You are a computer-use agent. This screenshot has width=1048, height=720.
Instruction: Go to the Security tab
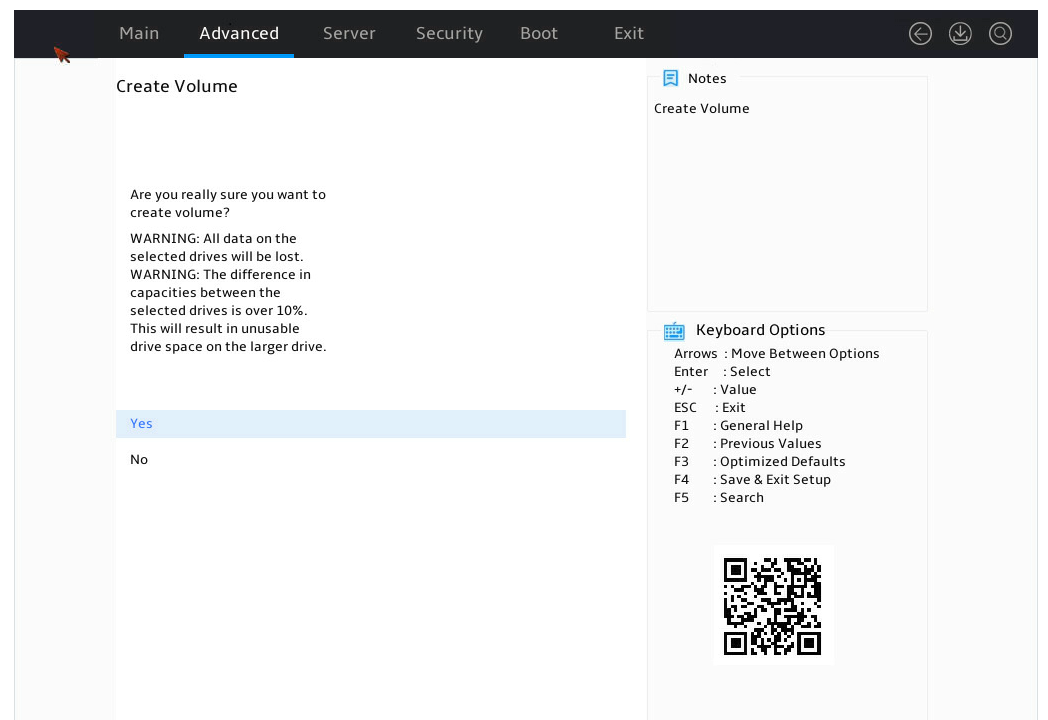[x=449, y=33]
